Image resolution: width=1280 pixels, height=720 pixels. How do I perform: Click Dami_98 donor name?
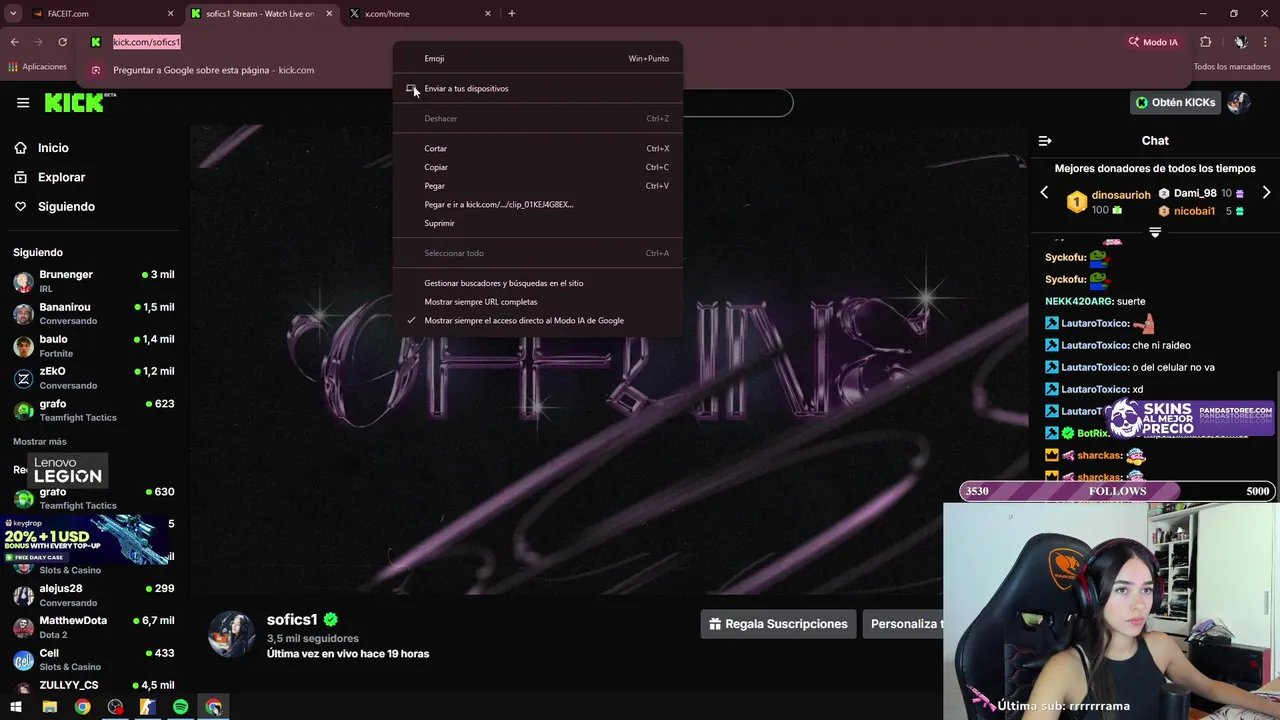(1195, 193)
